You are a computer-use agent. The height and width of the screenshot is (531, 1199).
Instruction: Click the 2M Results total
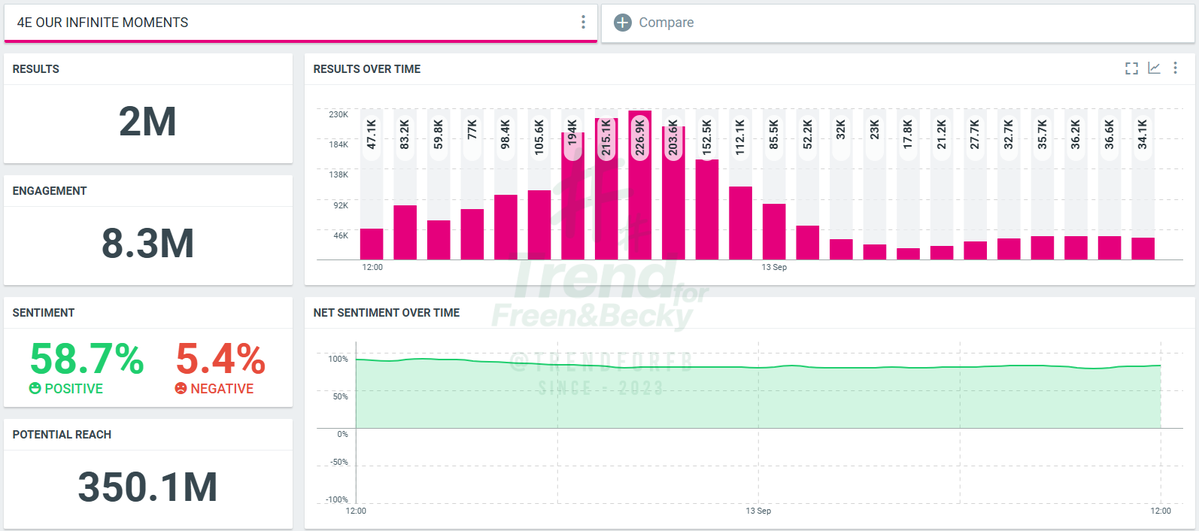tap(148, 122)
